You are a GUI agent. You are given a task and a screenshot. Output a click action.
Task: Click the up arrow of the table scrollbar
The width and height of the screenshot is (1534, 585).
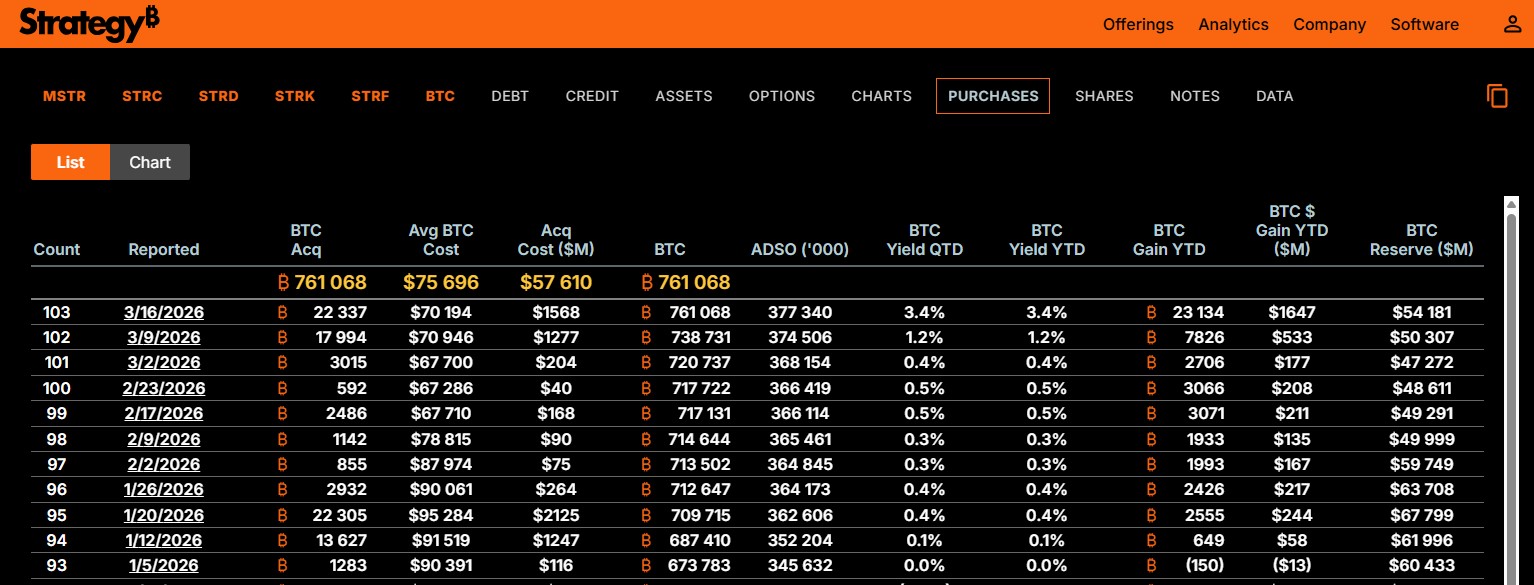click(1510, 204)
